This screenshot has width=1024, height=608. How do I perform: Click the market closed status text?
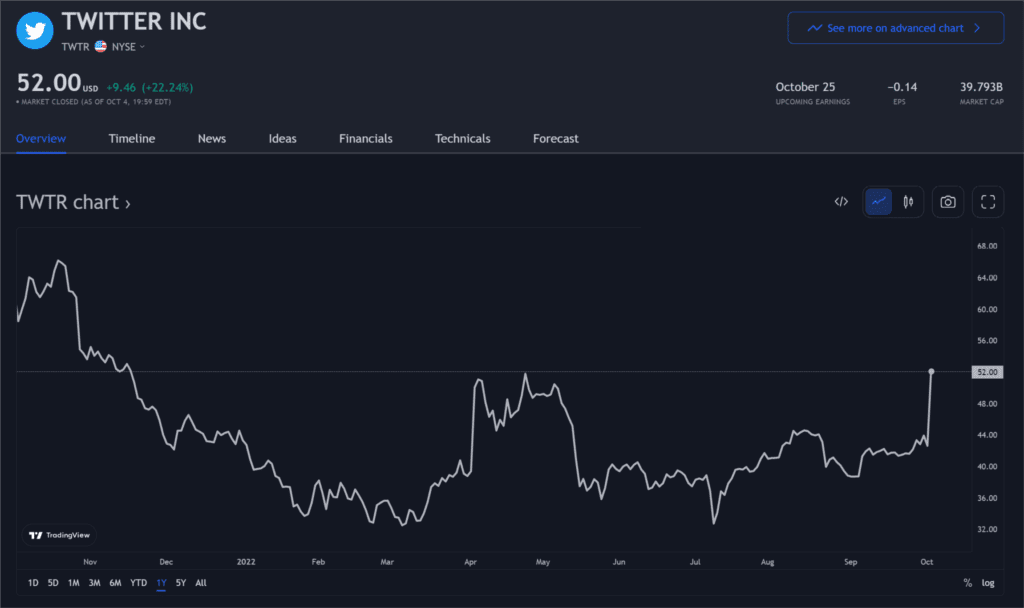pyautogui.click(x=93, y=102)
